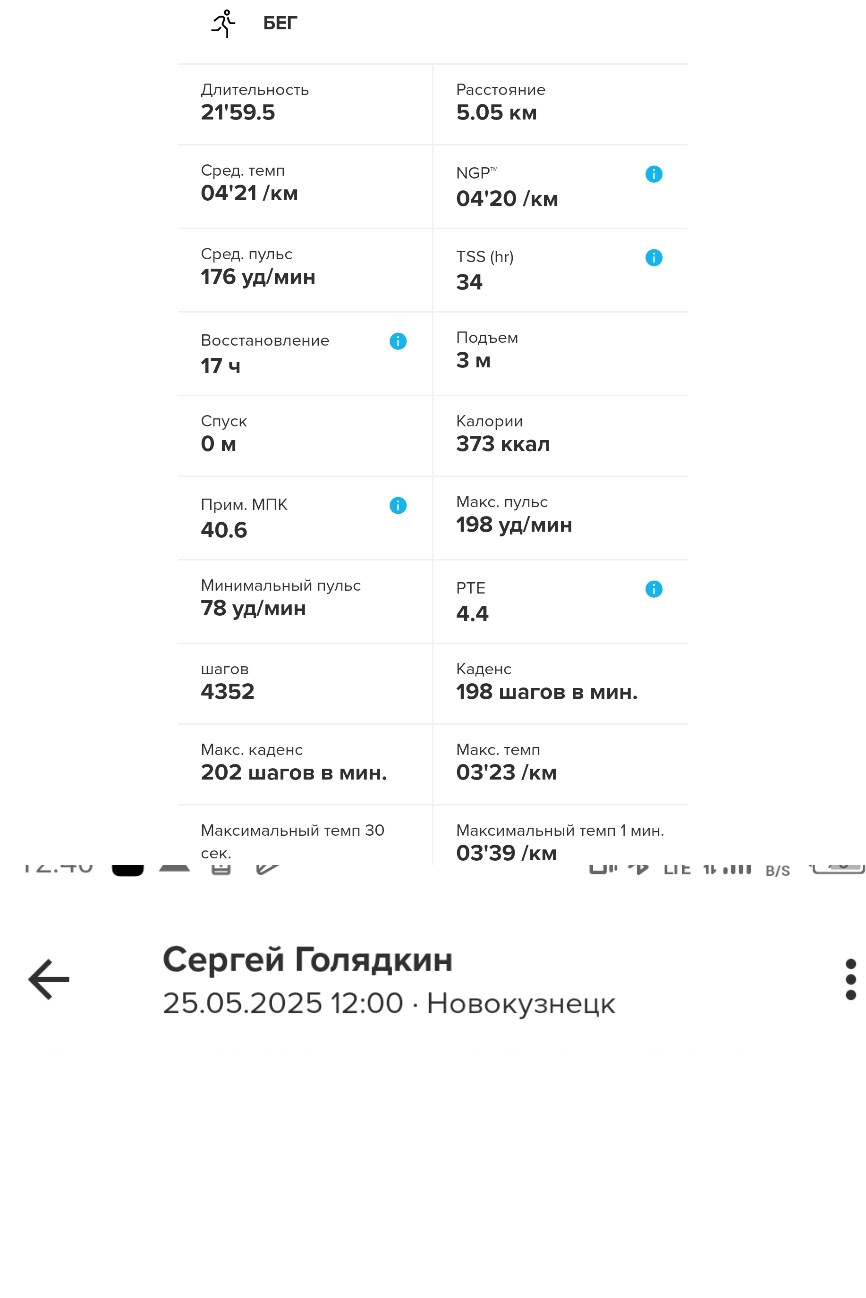Tap the Сред. темп 04'21 /км value
866x1298 pixels.
click(250, 193)
